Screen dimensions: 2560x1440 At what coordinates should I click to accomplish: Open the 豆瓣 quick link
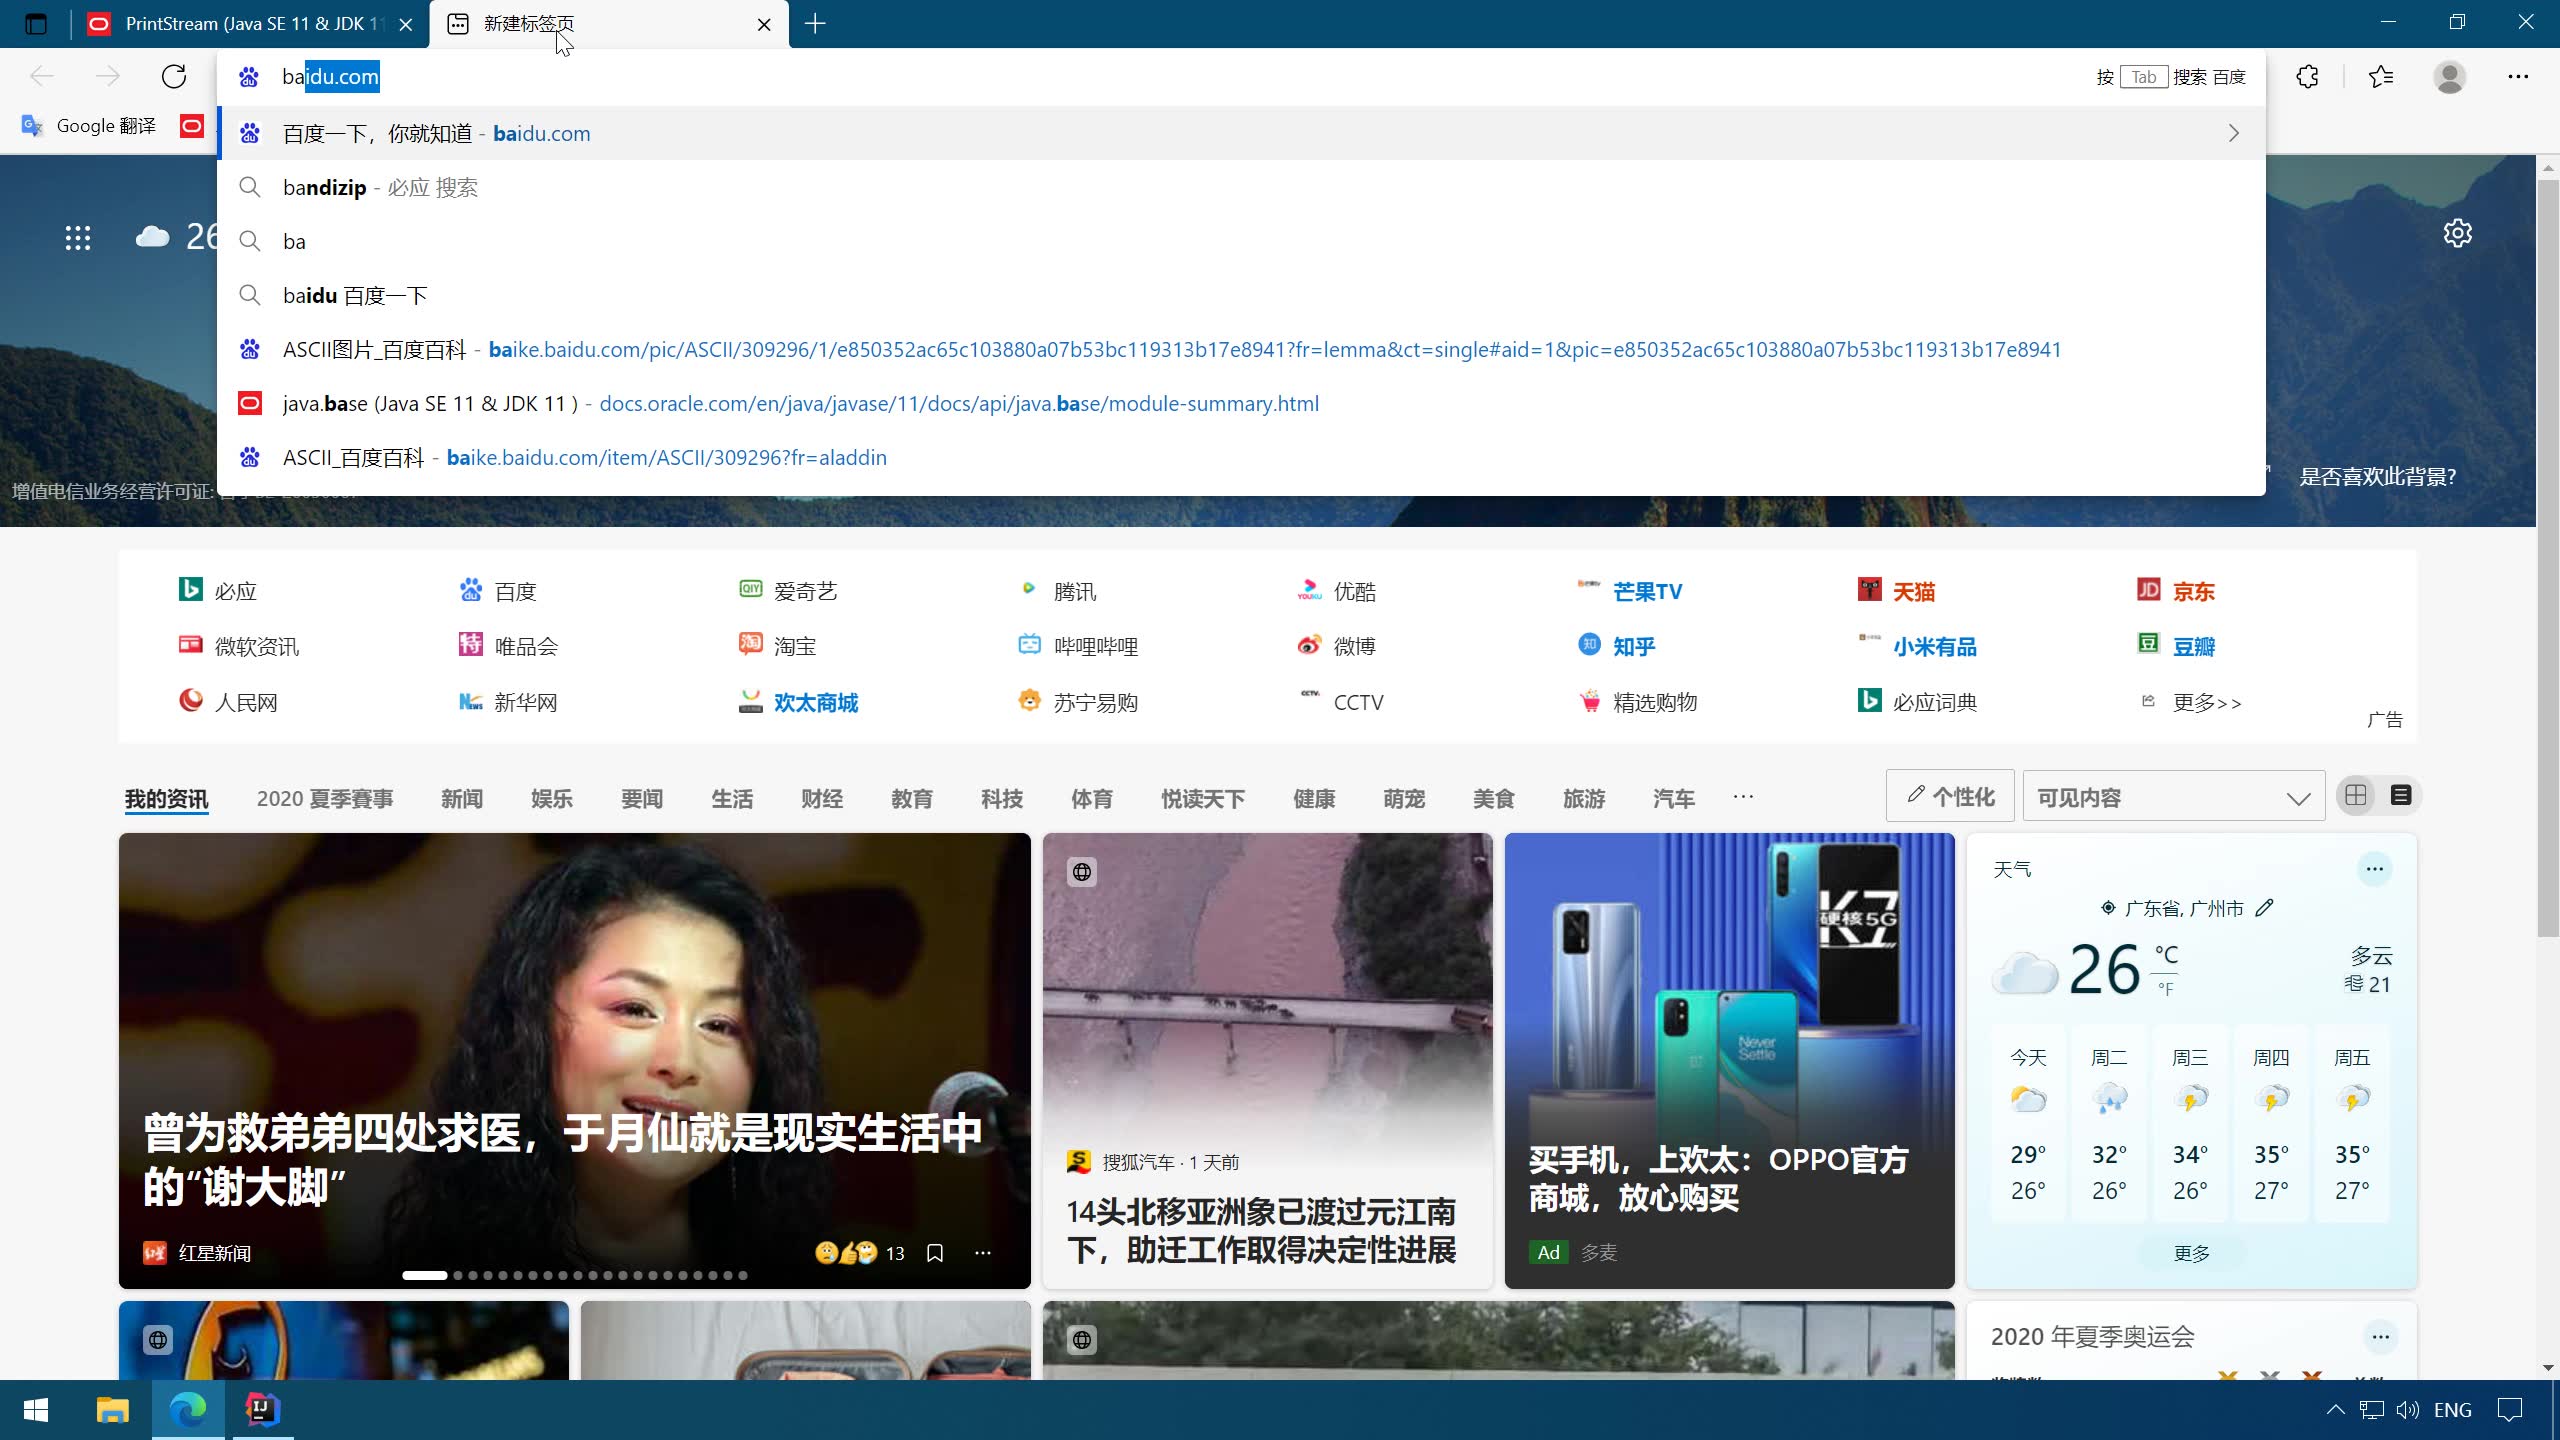(2176, 646)
